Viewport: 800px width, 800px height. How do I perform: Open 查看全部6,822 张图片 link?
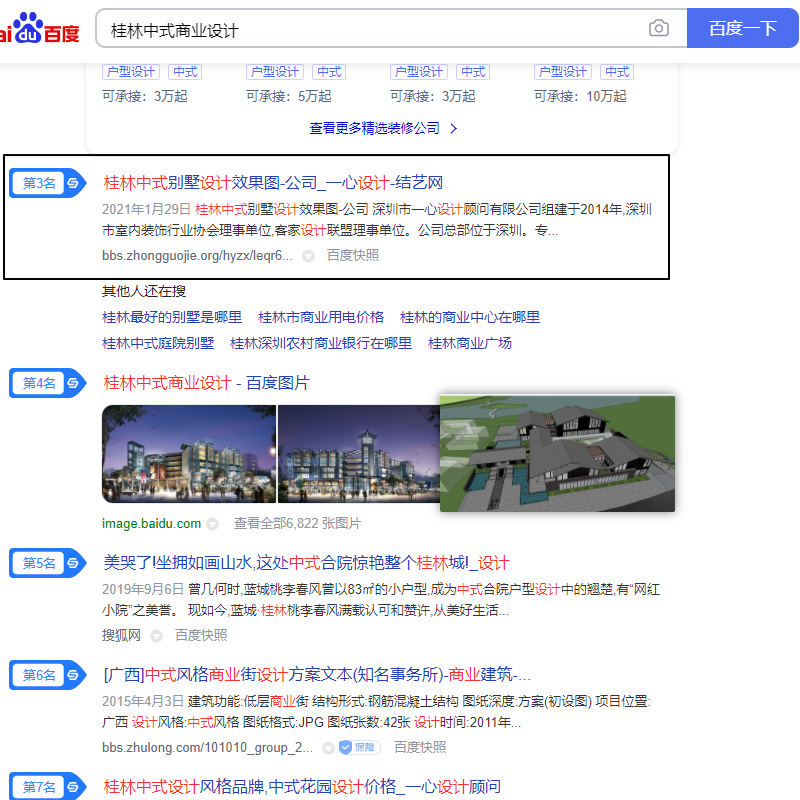click(x=297, y=523)
